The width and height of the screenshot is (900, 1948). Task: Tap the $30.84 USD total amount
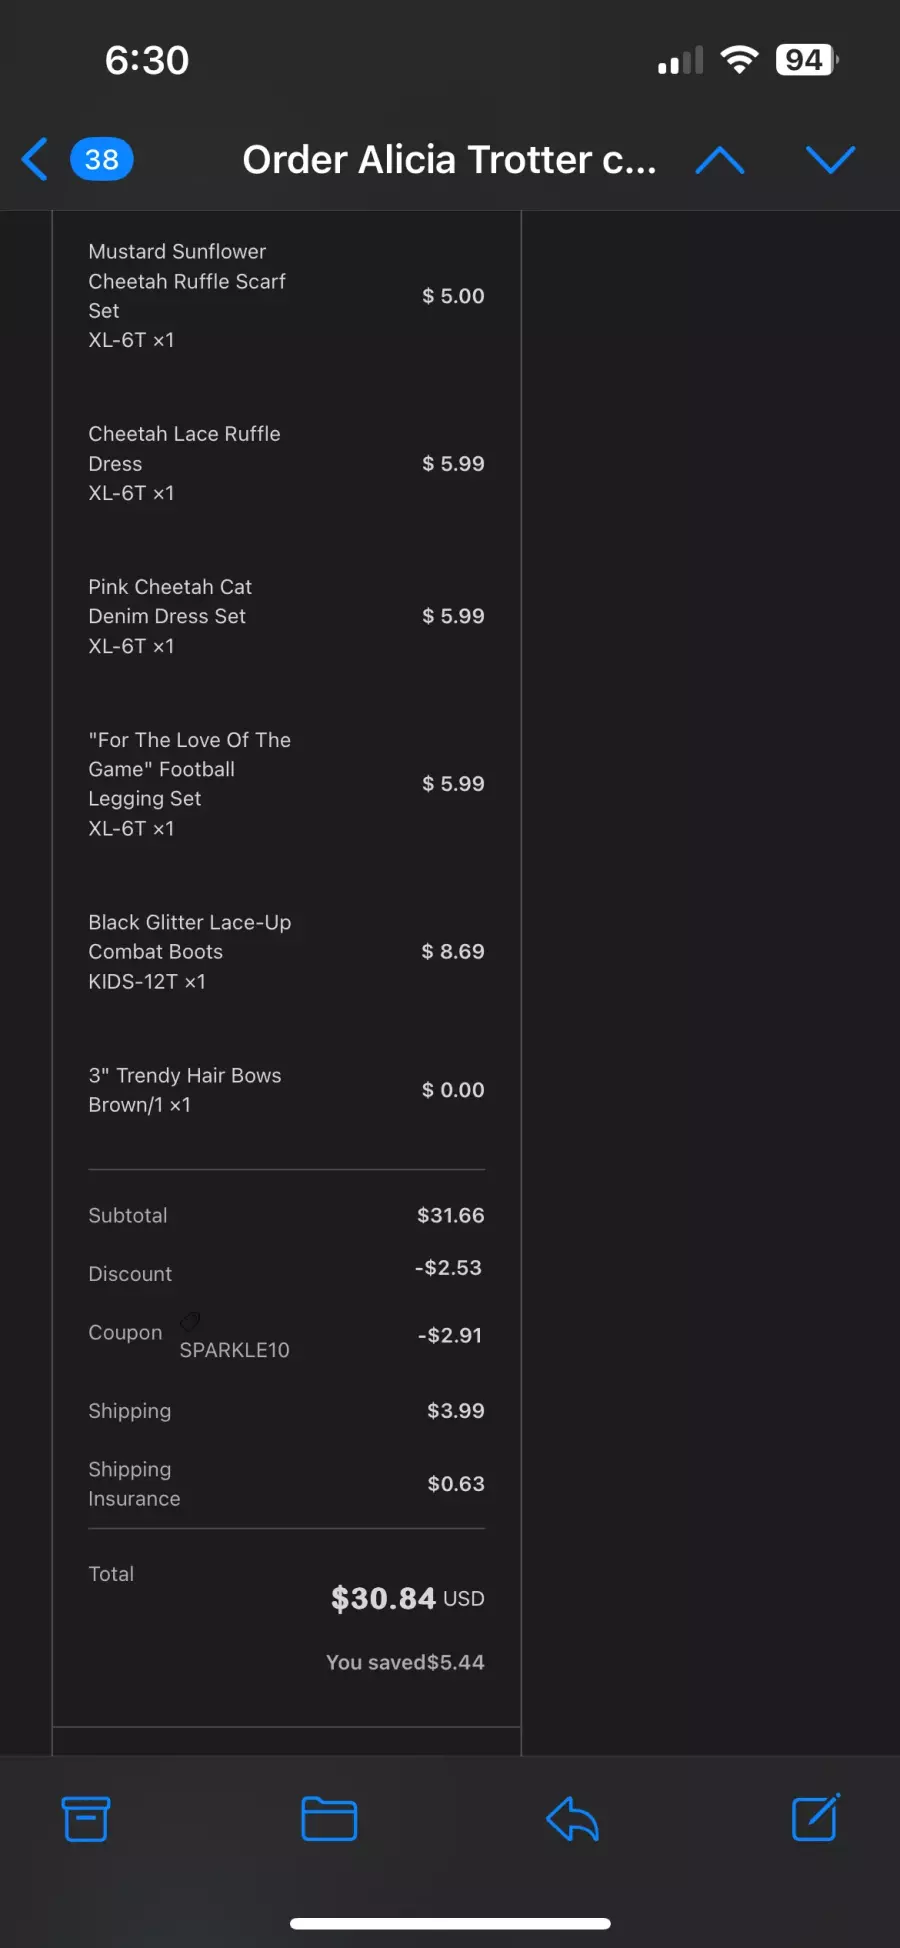(408, 1598)
